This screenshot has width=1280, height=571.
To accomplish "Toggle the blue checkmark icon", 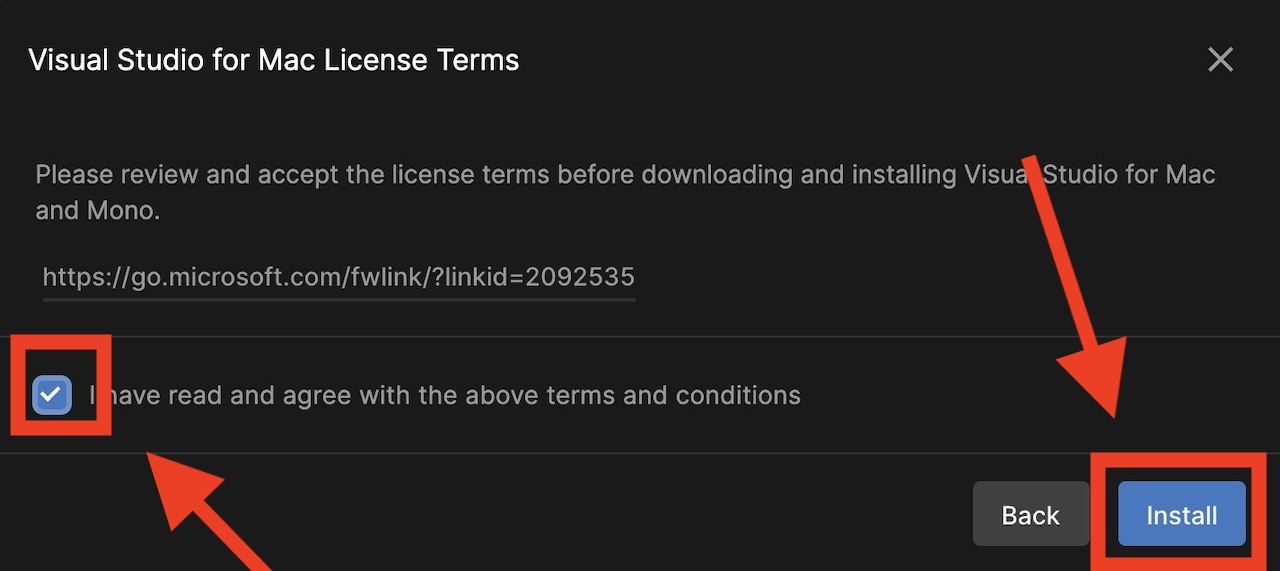I will pyautogui.click(x=51, y=395).
